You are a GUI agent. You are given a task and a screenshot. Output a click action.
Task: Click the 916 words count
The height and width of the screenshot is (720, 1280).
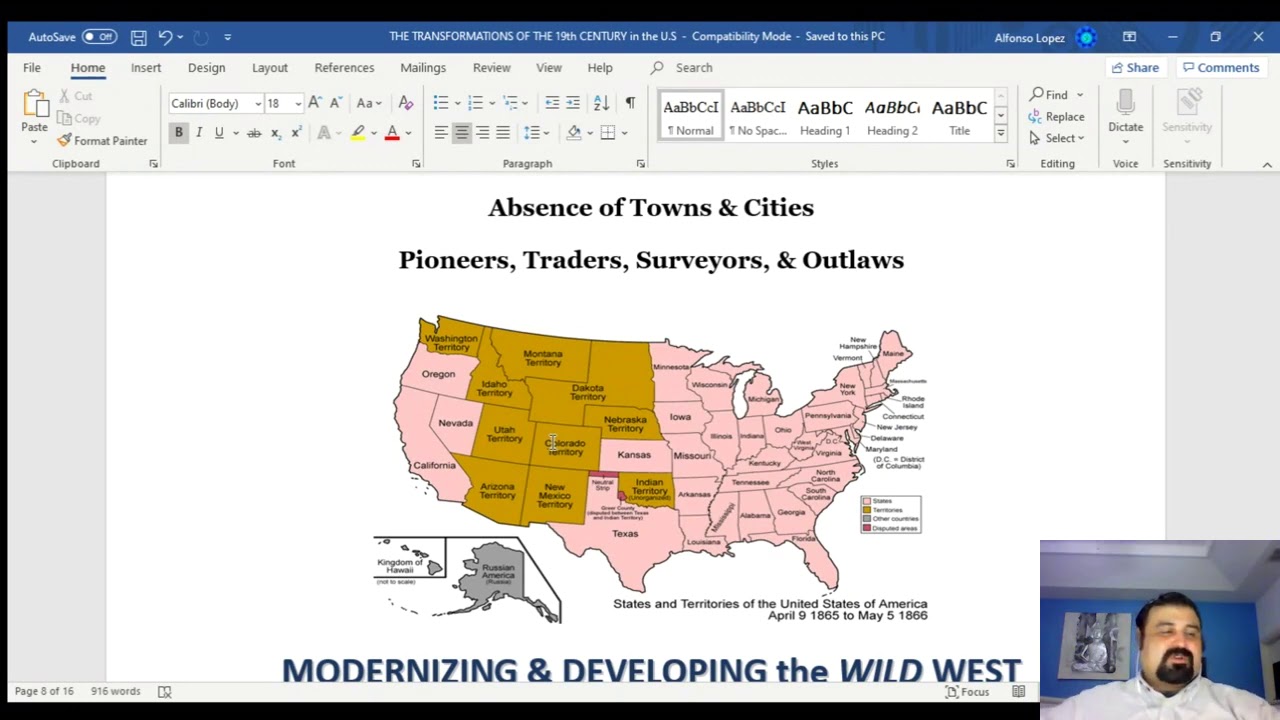(116, 692)
